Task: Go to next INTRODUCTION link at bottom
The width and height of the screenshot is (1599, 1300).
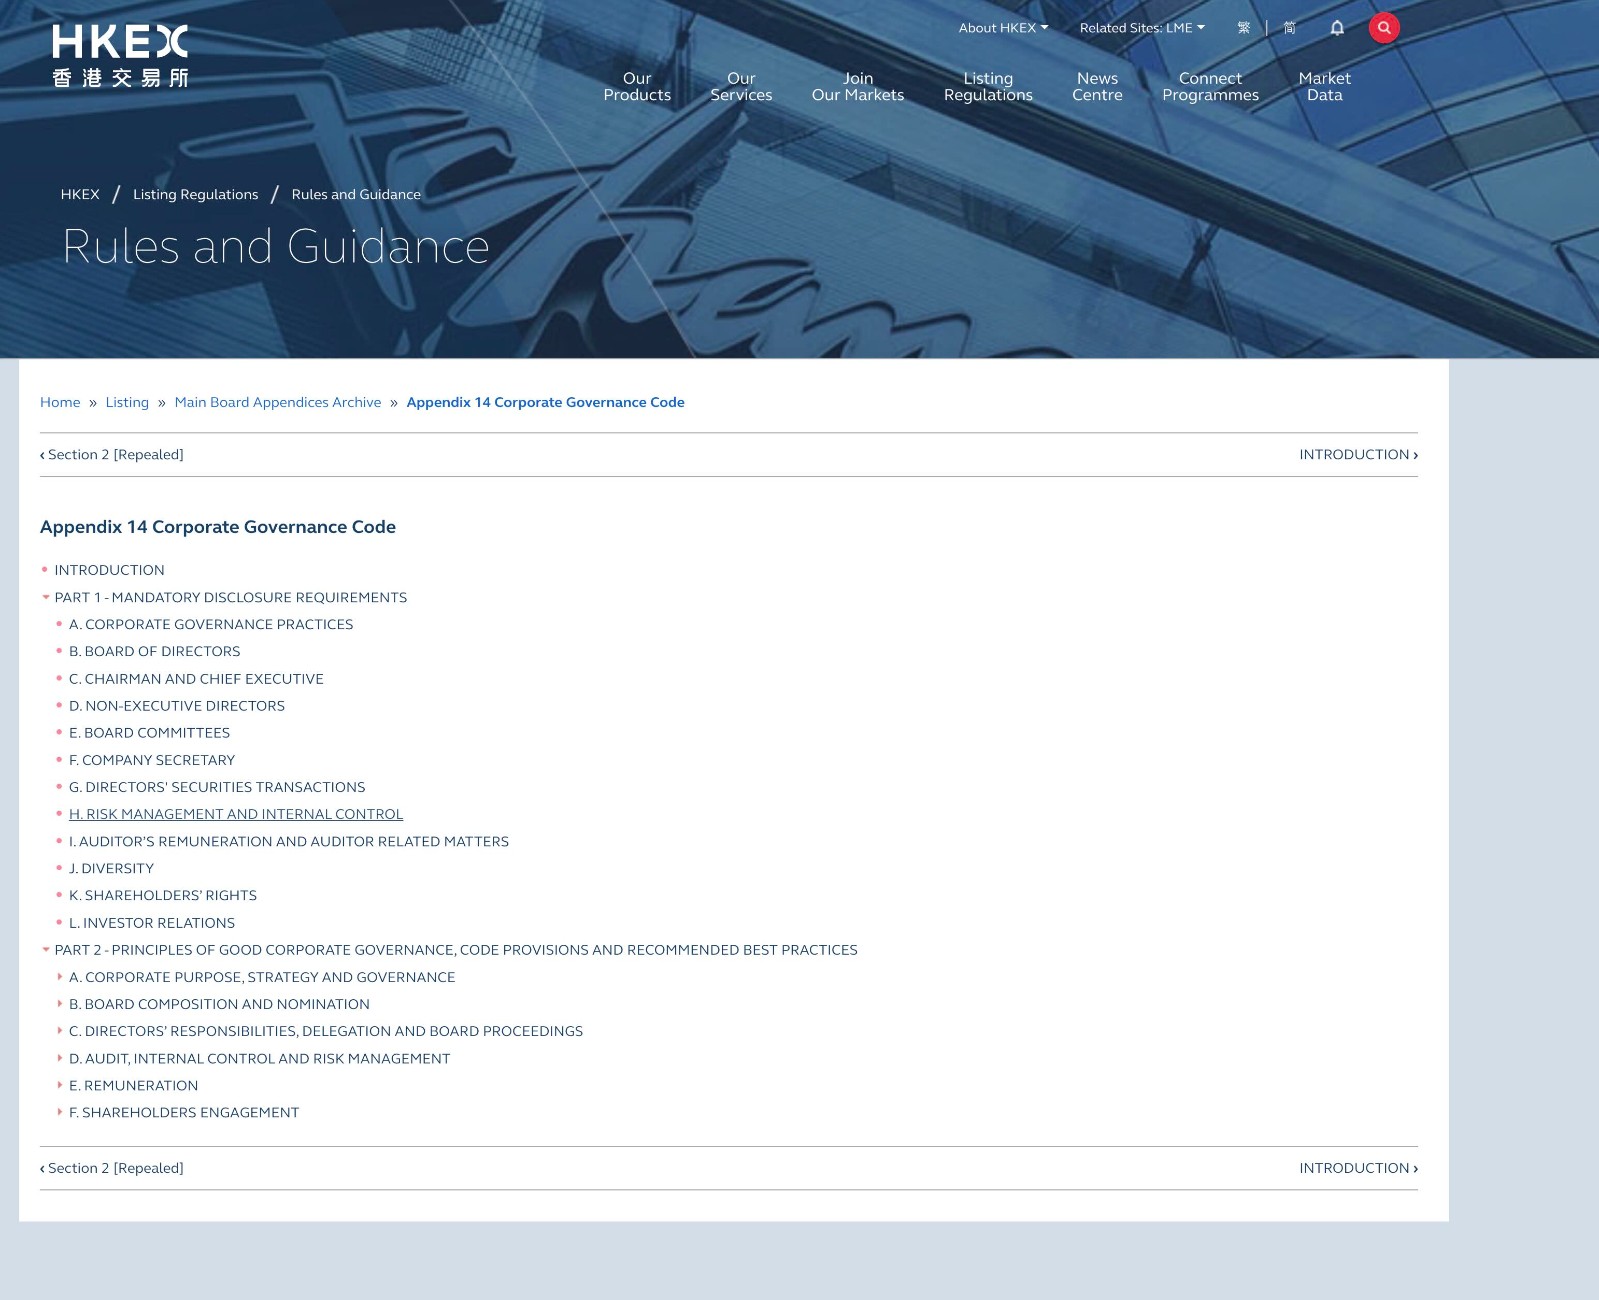Action: point(1358,1168)
